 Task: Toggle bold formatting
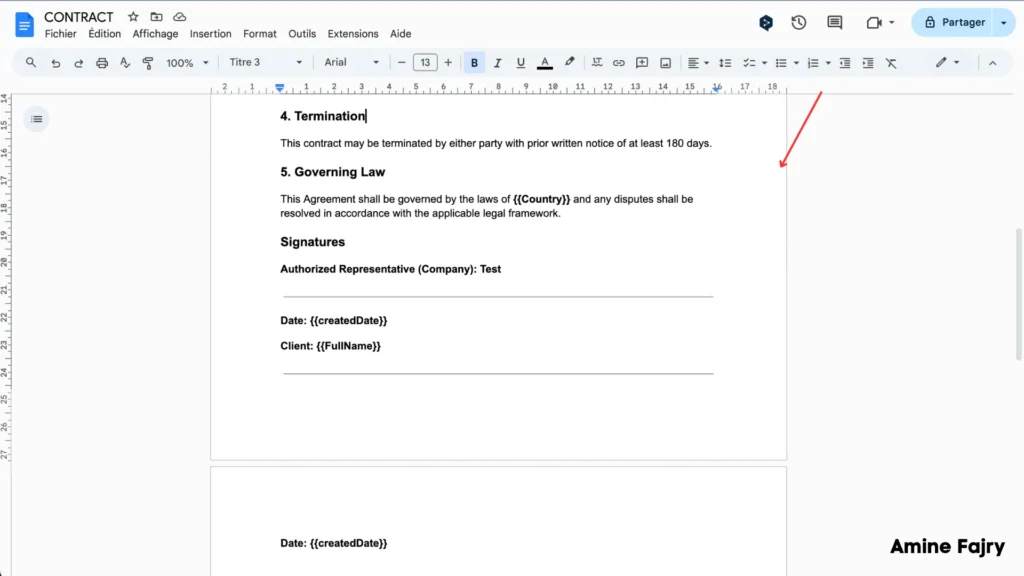(474, 63)
